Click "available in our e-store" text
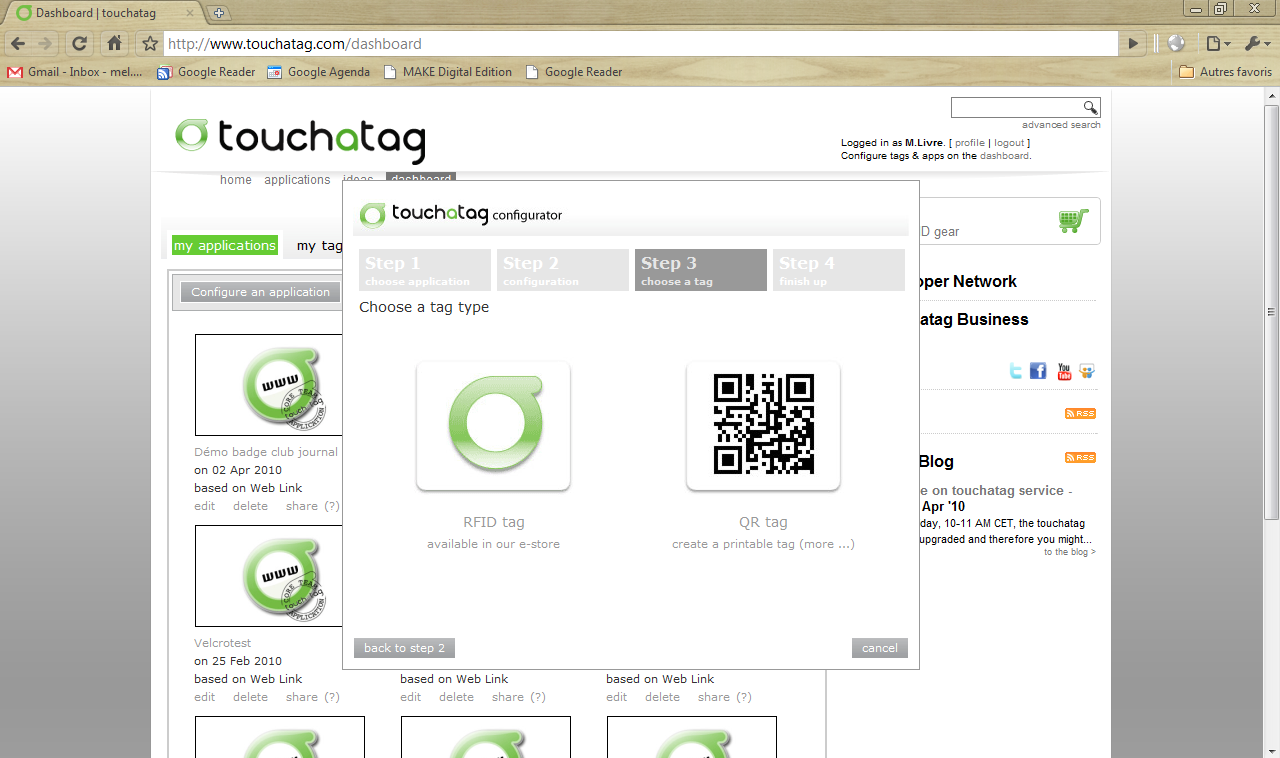This screenshot has width=1280, height=758. coord(494,544)
